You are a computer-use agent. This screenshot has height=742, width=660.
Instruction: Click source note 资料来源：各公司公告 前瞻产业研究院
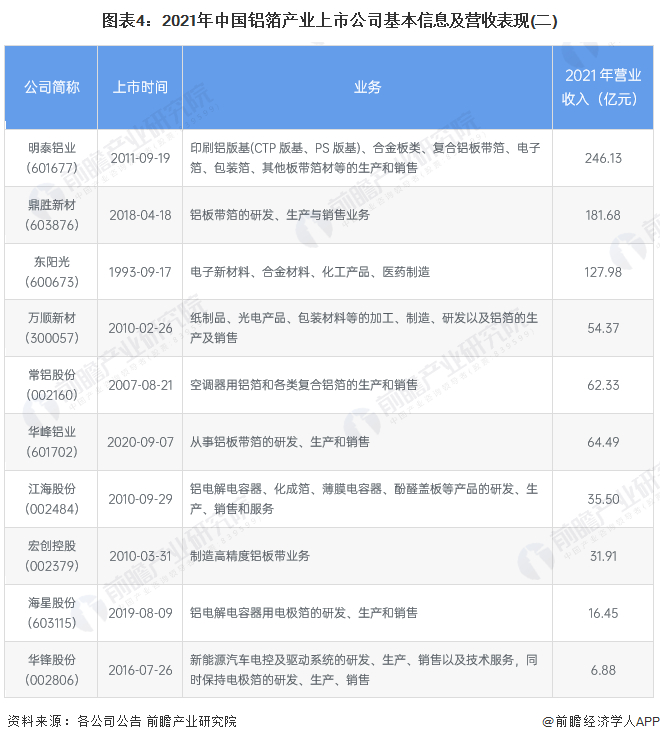pos(122,721)
